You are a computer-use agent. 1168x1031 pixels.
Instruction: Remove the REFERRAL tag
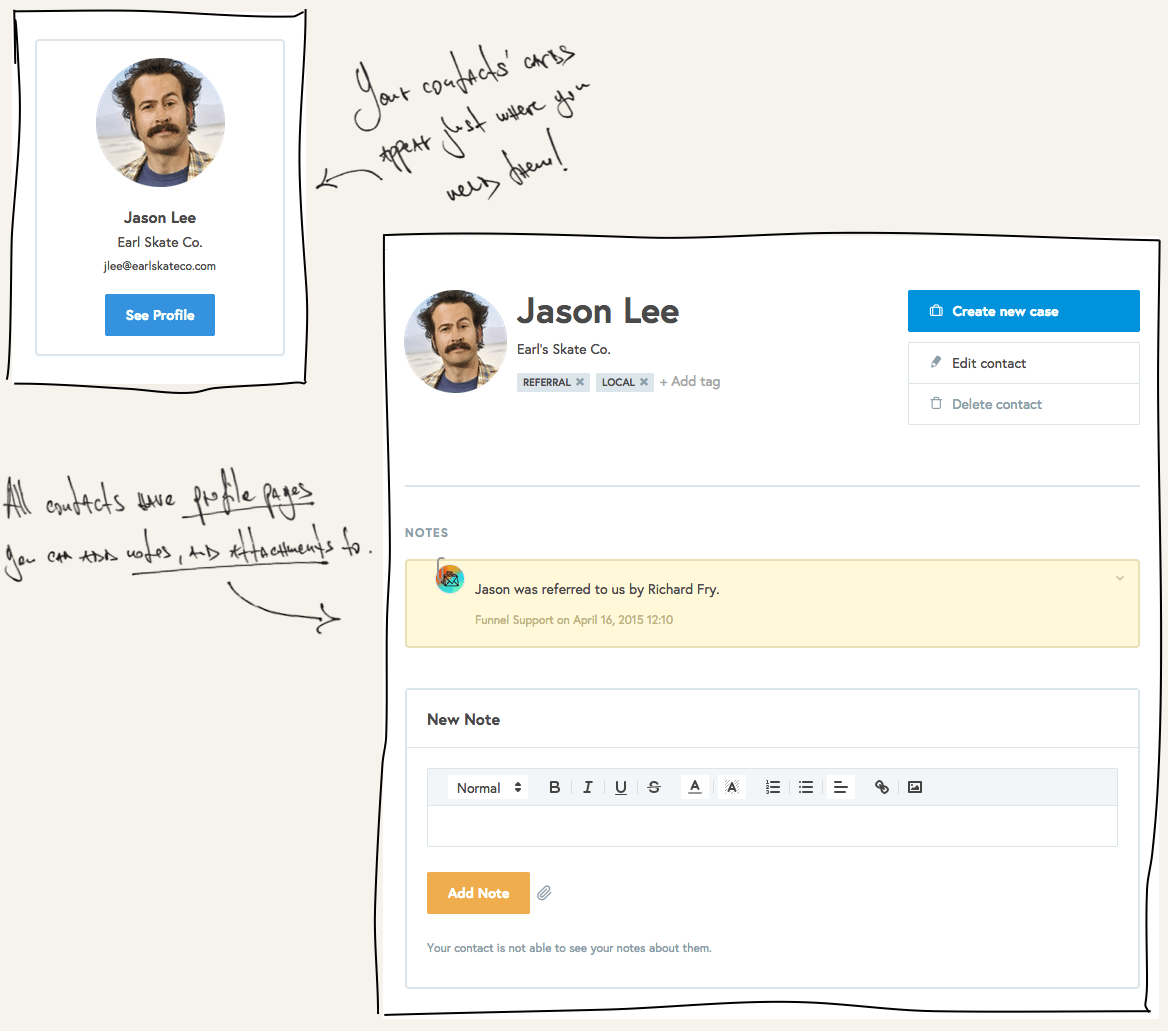pyautogui.click(x=580, y=382)
